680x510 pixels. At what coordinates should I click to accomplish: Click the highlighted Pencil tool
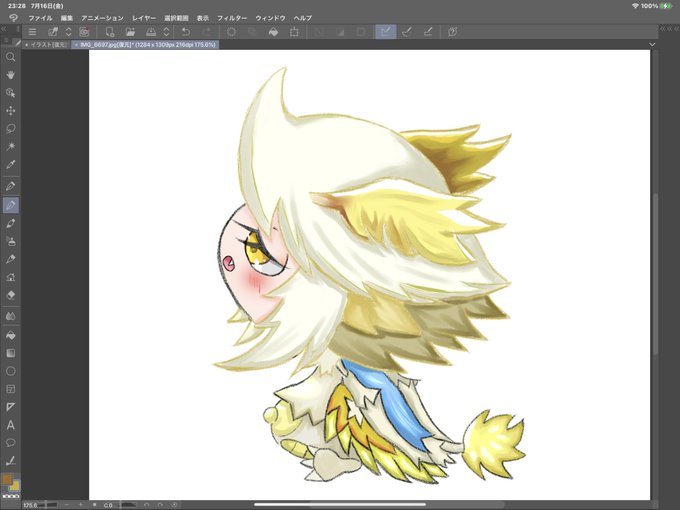point(10,205)
